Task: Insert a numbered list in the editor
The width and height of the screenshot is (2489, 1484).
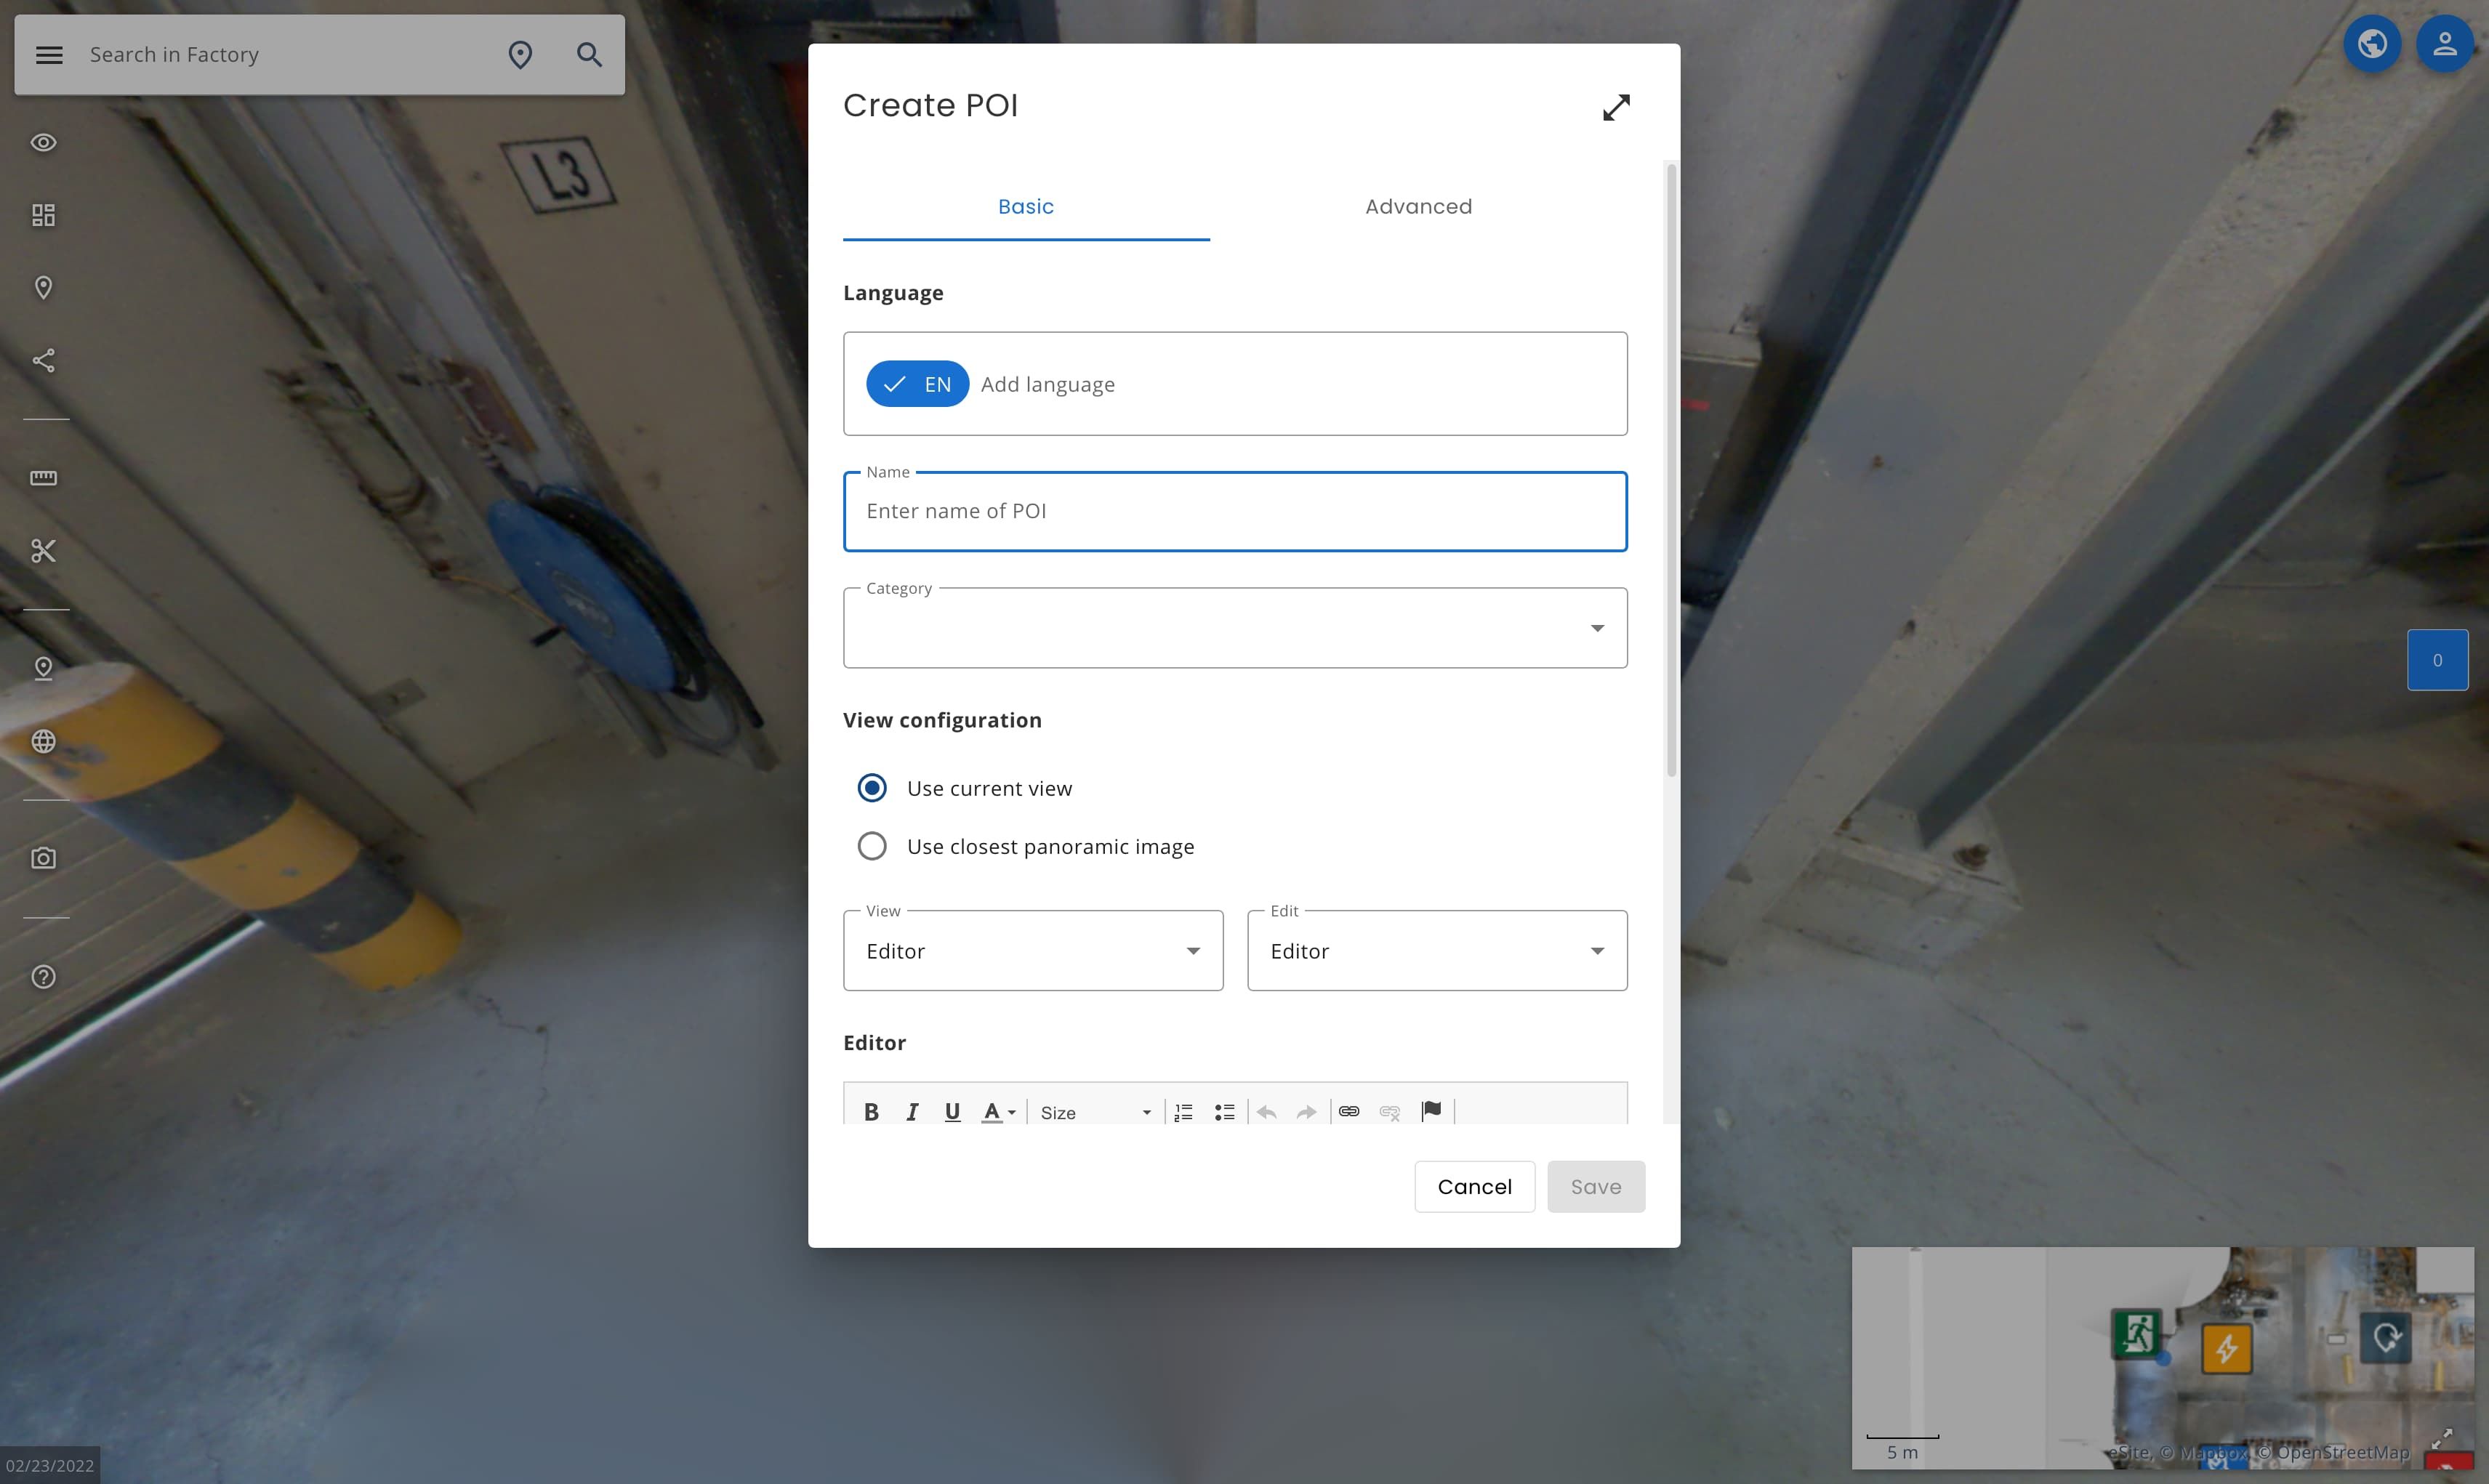Action: (x=1184, y=1111)
